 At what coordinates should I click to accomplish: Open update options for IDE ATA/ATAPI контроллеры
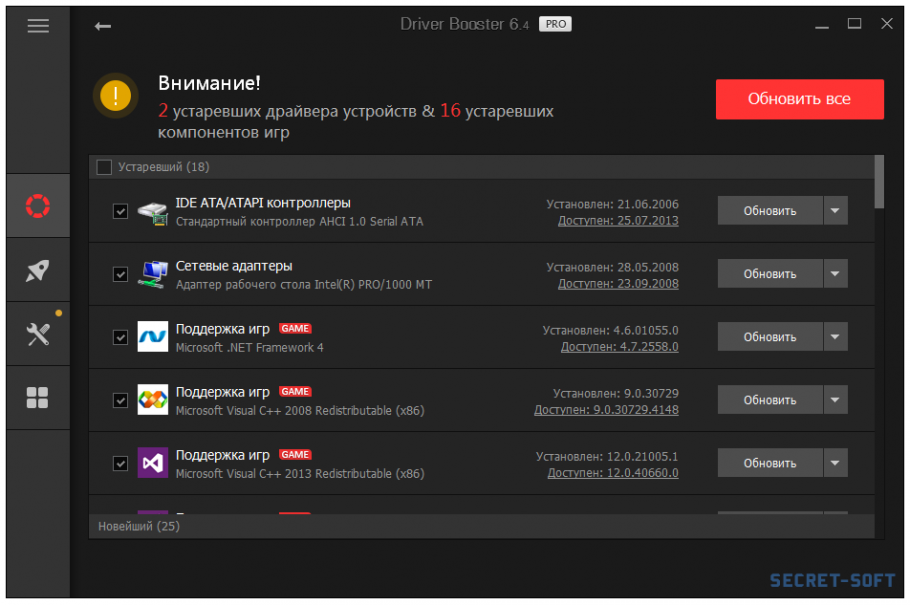pos(835,210)
